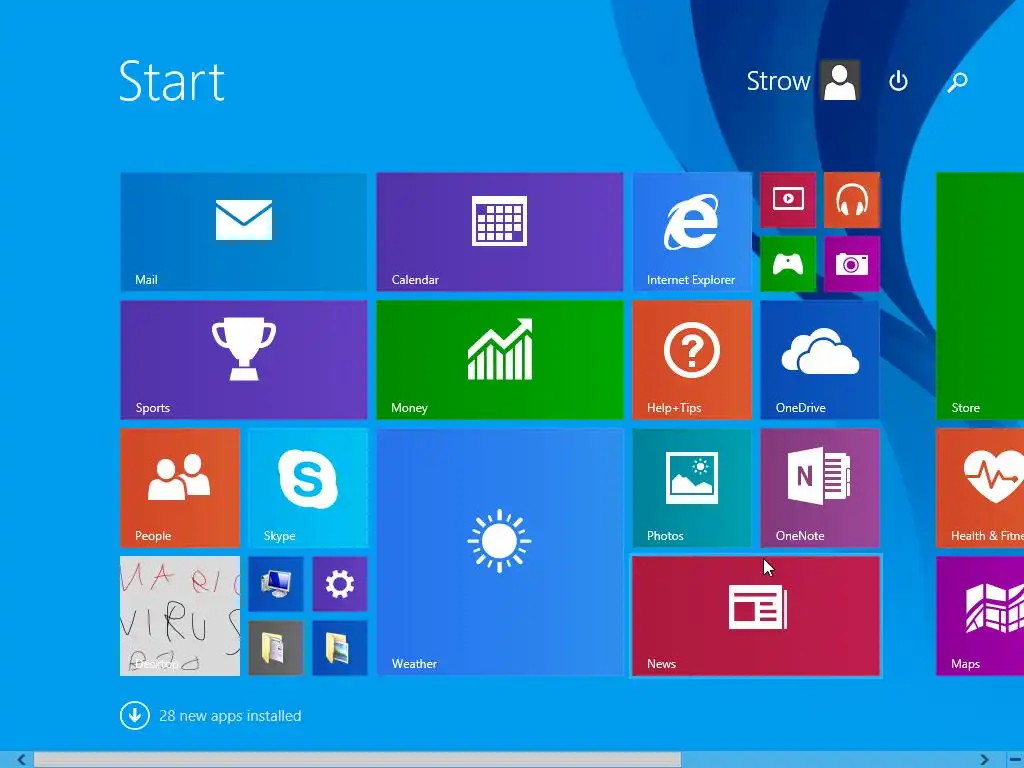
Task: Launch the Internet Explorer tile
Action: click(692, 232)
